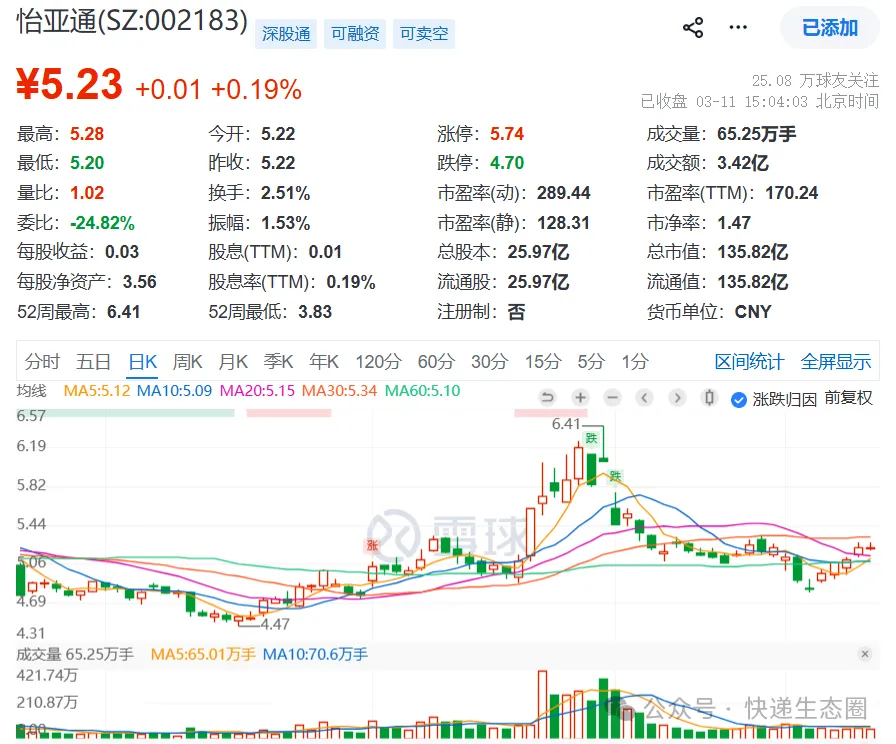
Task: Click the 委比 value -24.82%
Action: [x=102, y=222]
